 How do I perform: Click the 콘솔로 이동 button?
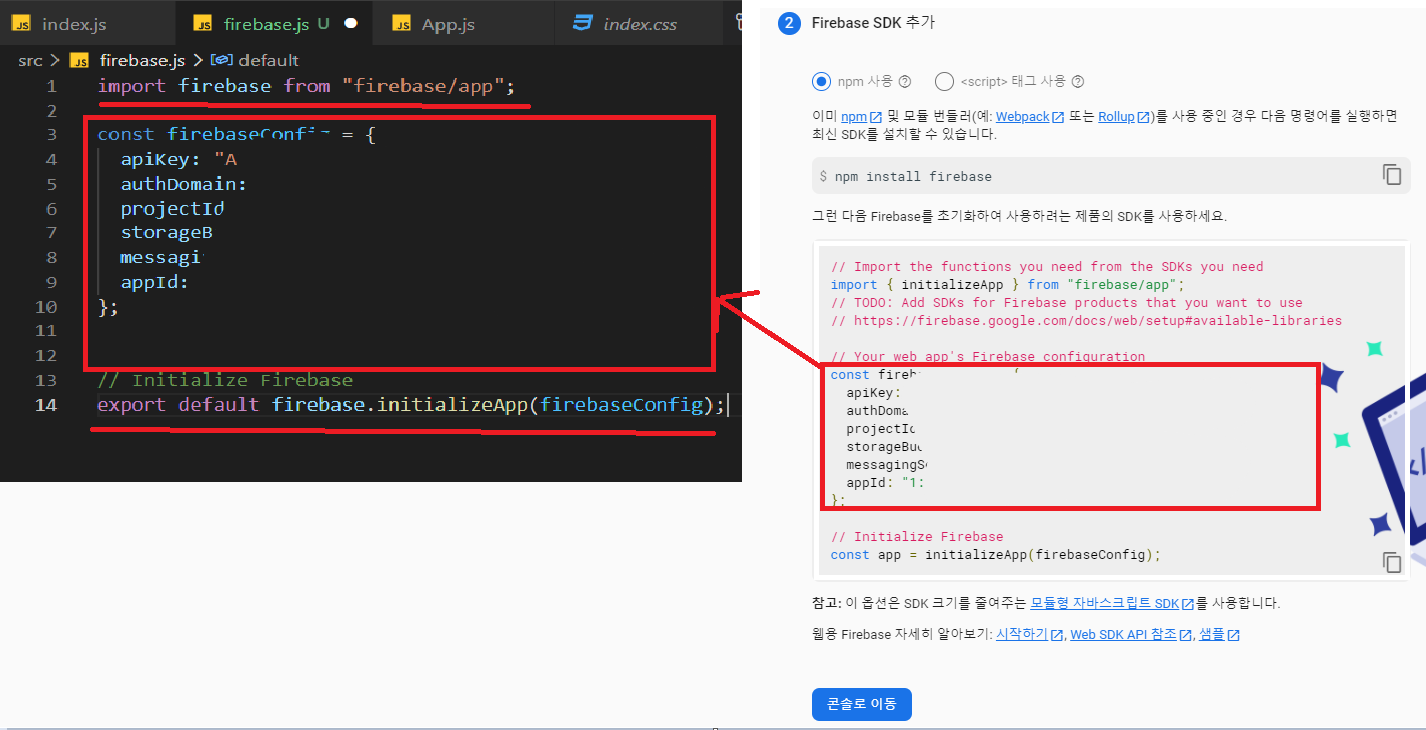click(861, 704)
